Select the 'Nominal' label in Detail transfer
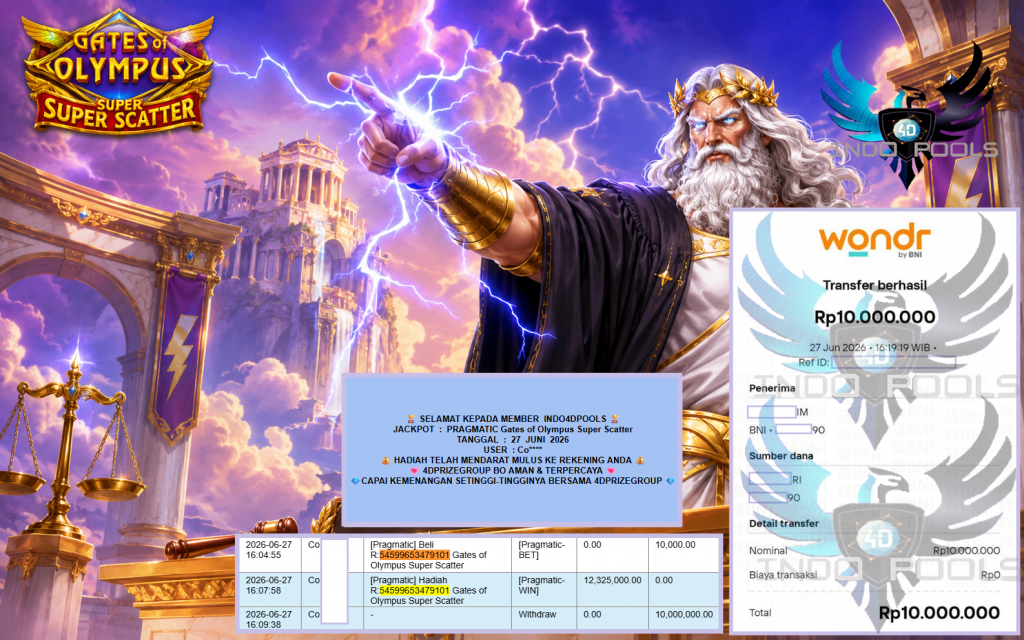 coord(767,551)
